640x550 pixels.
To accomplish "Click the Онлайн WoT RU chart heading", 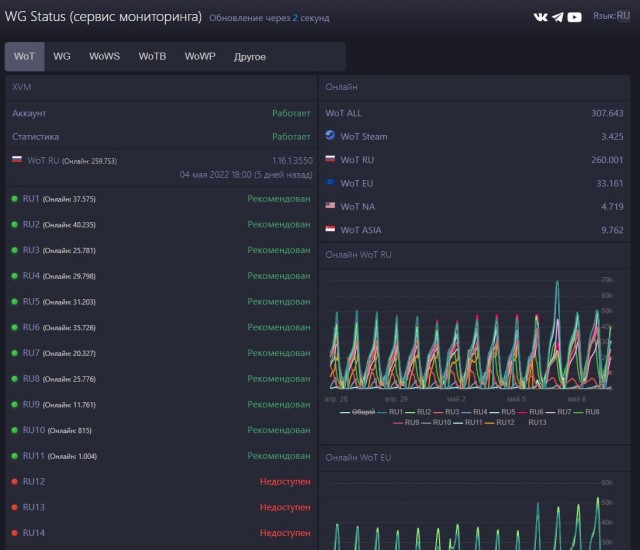I will [358, 255].
